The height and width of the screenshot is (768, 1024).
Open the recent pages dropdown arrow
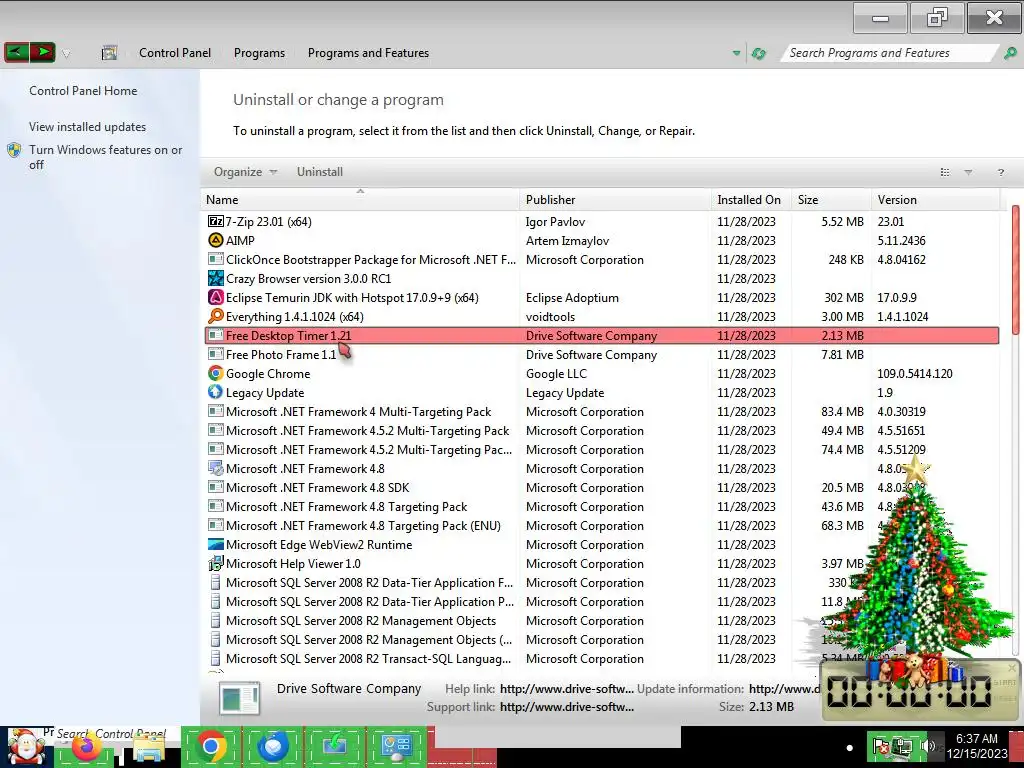(66, 54)
